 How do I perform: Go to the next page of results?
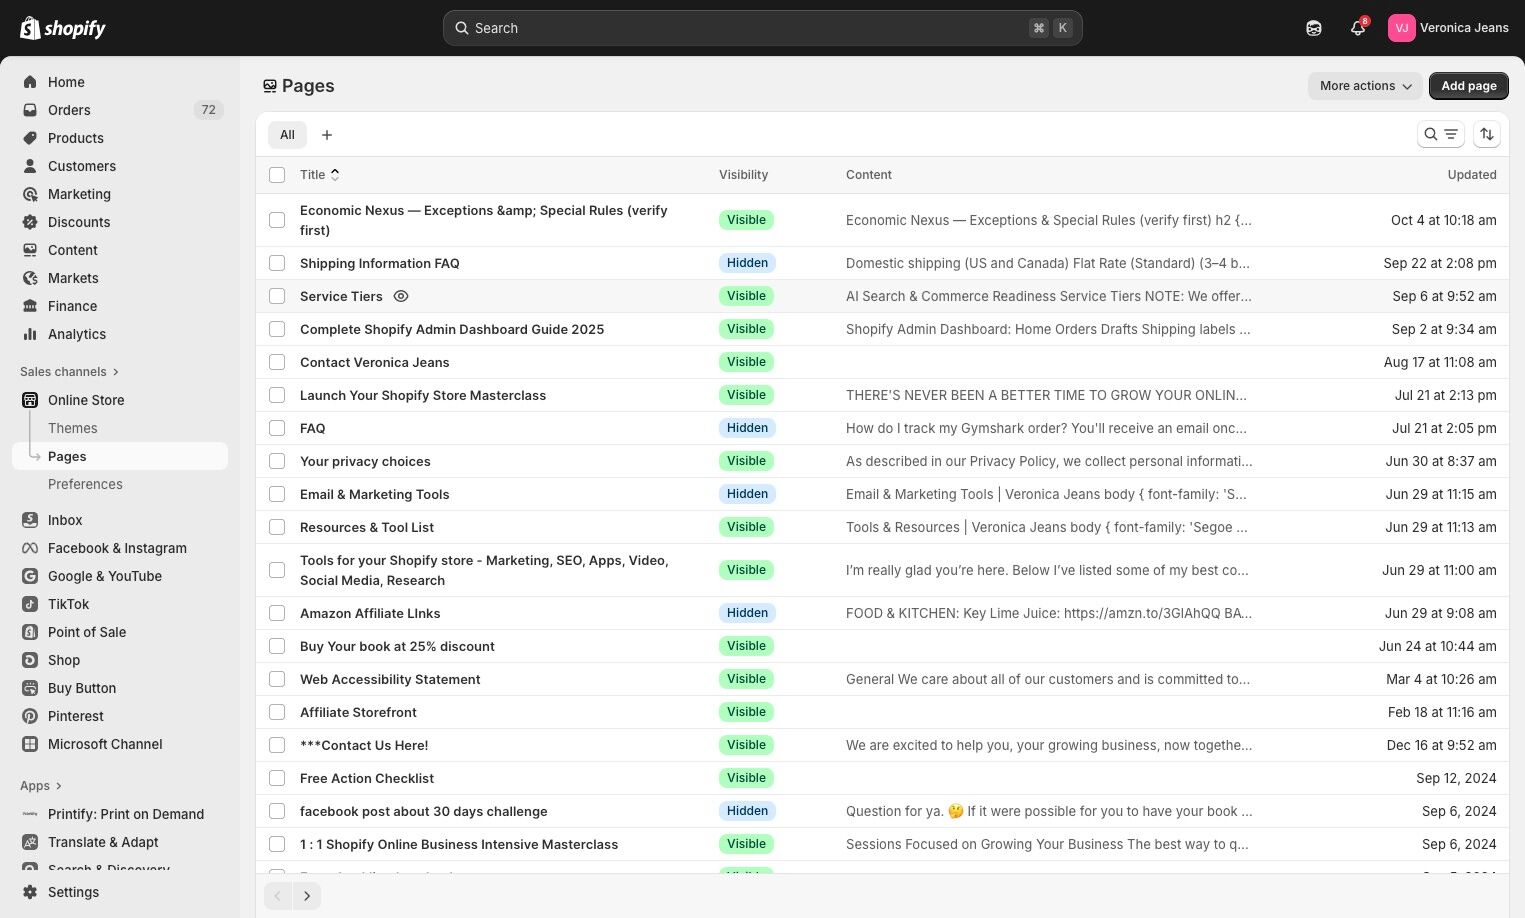click(x=307, y=896)
